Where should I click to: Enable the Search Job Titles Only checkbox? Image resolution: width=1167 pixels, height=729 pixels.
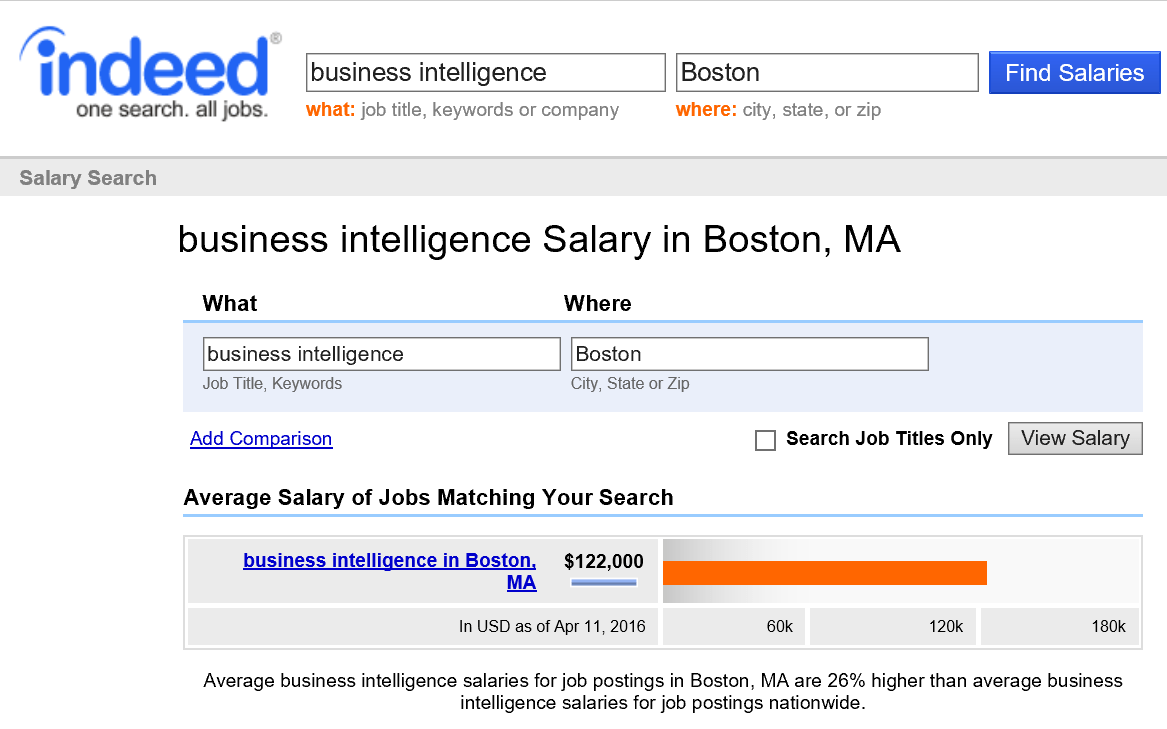[x=765, y=440]
